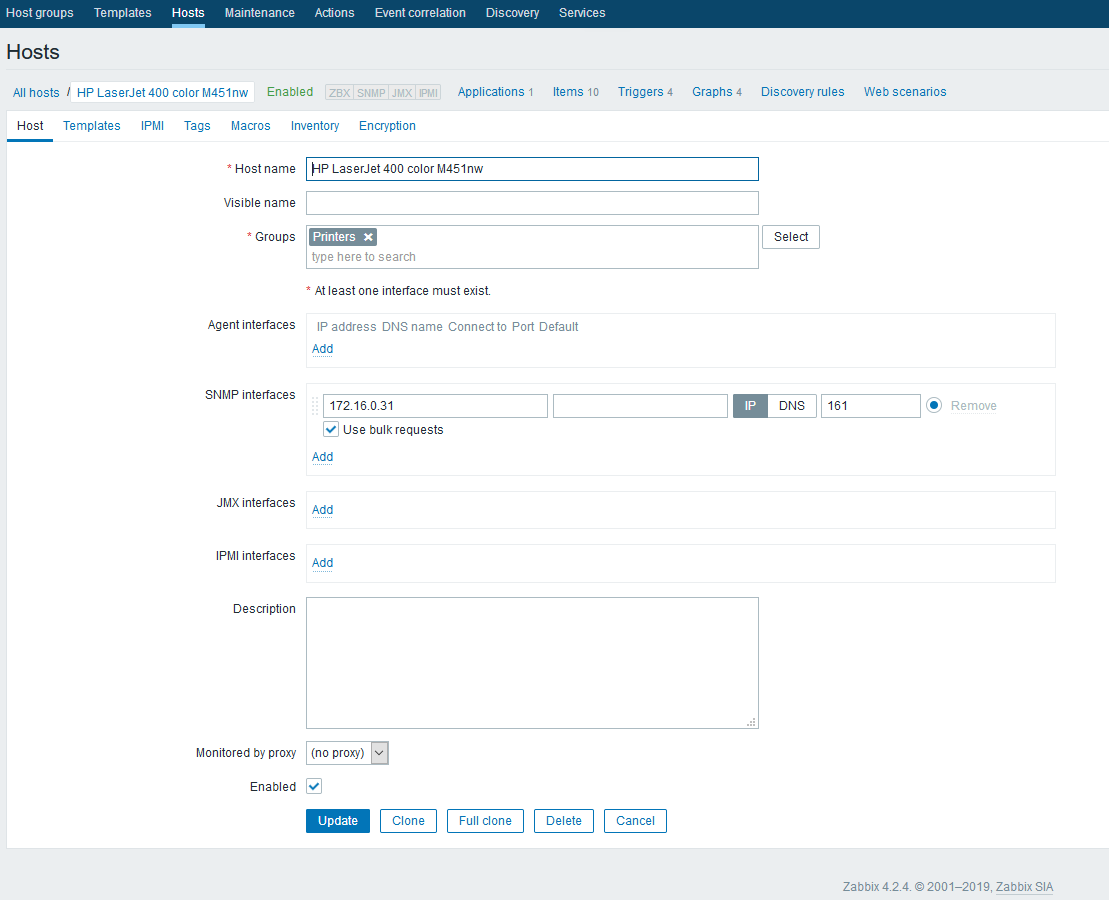Switch connect-to mode to IP

point(750,406)
